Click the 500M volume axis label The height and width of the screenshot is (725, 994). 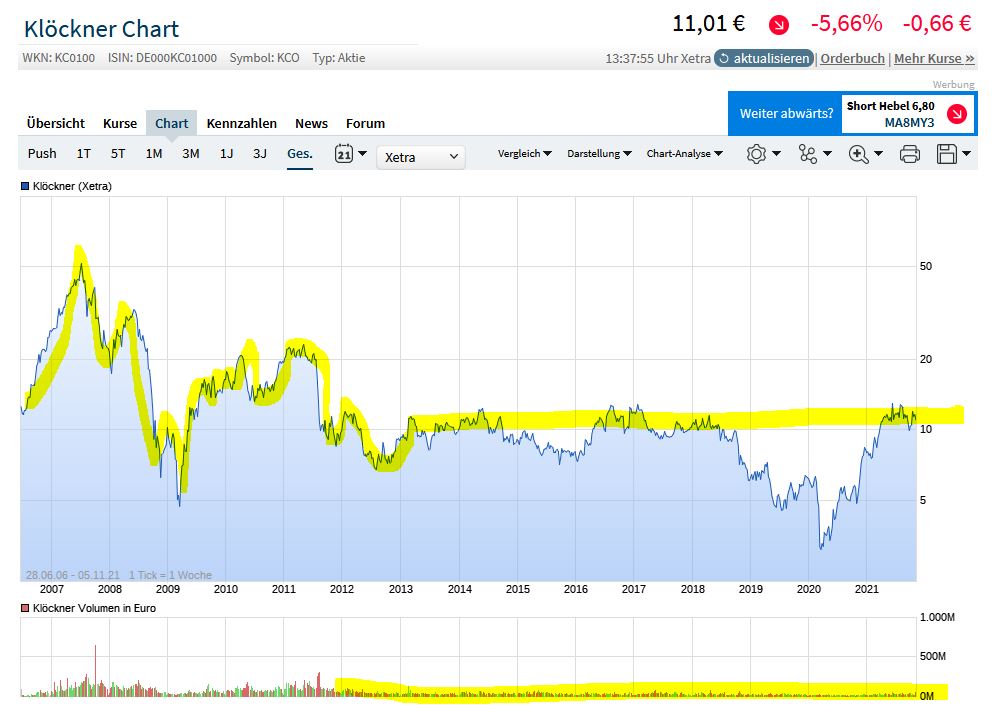click(933, 656)
